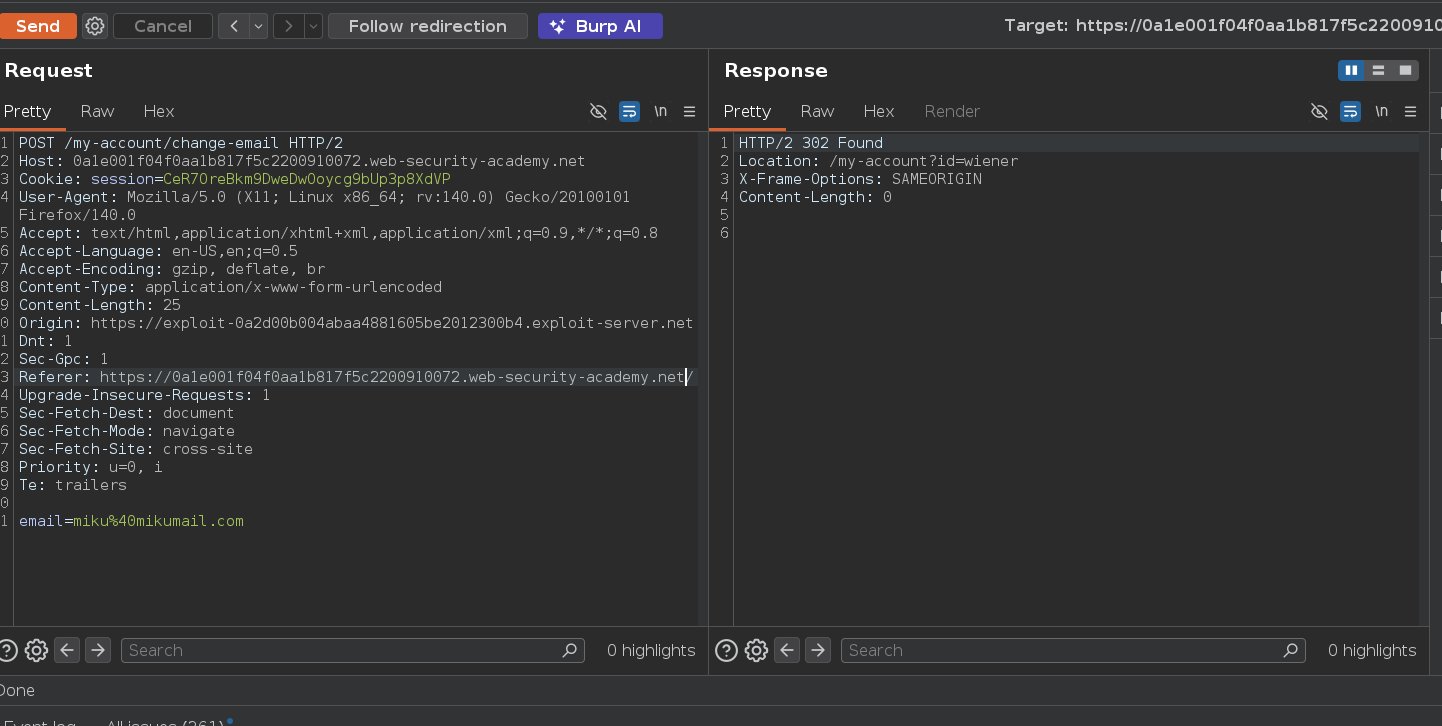Toggle \n newline display in Request panel
Screen dimensions: 1442x726
[x=660, y=111]
